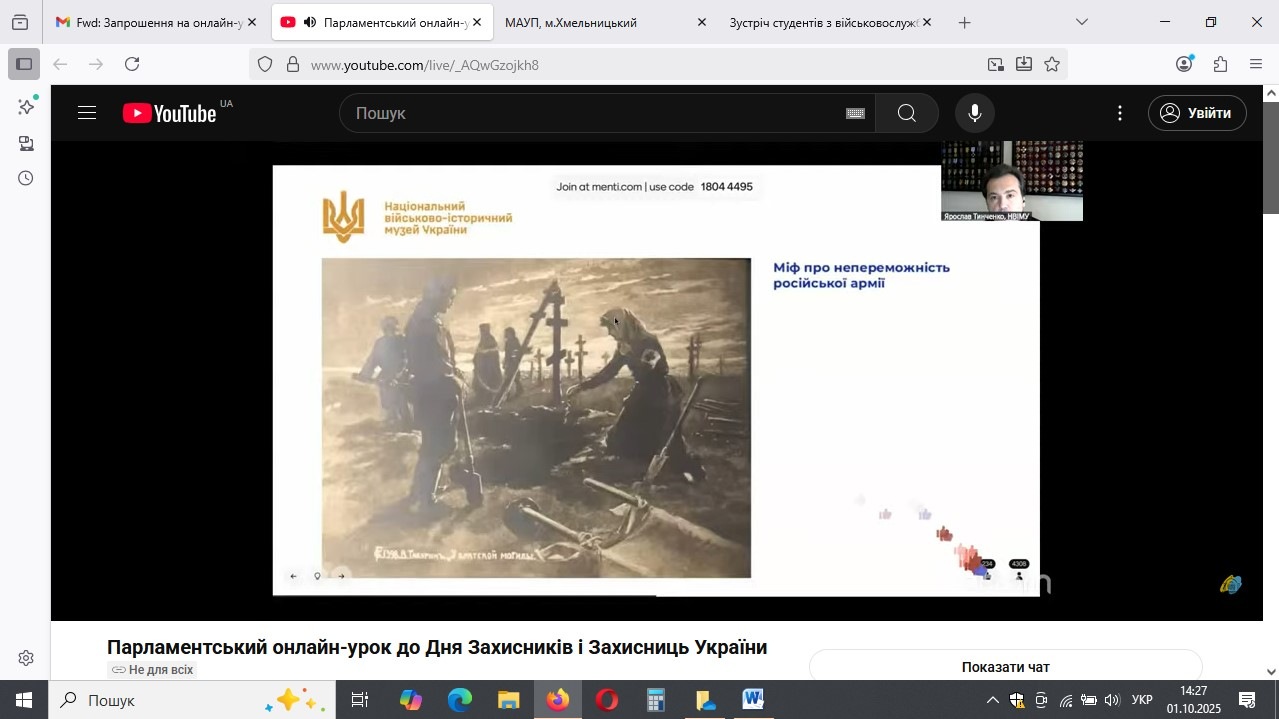The image size is (1279, 719).
Task: Install the site as an app
Action: coord(1024,64)
